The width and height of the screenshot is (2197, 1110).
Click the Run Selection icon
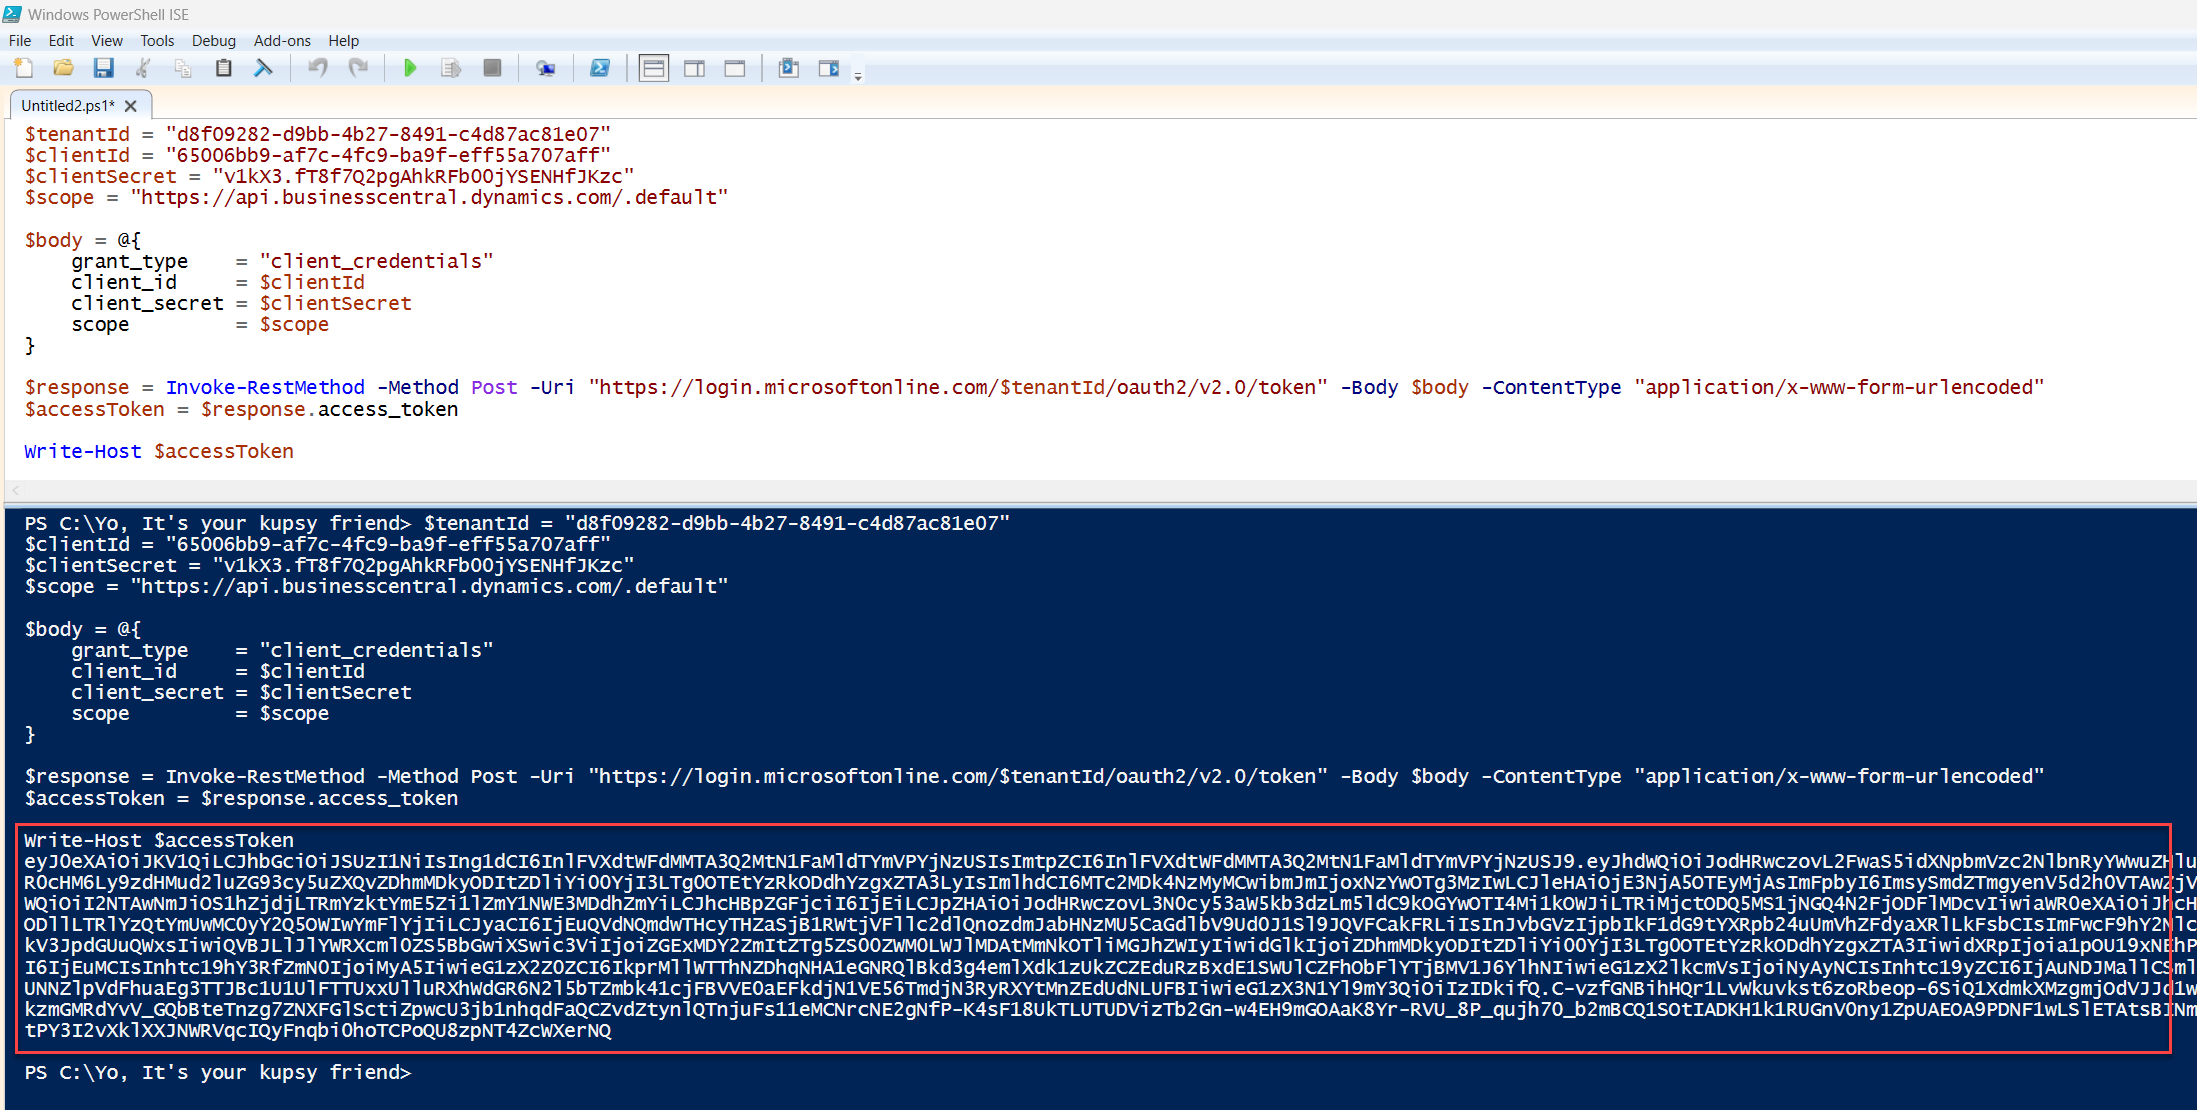(x=451, y=68)
